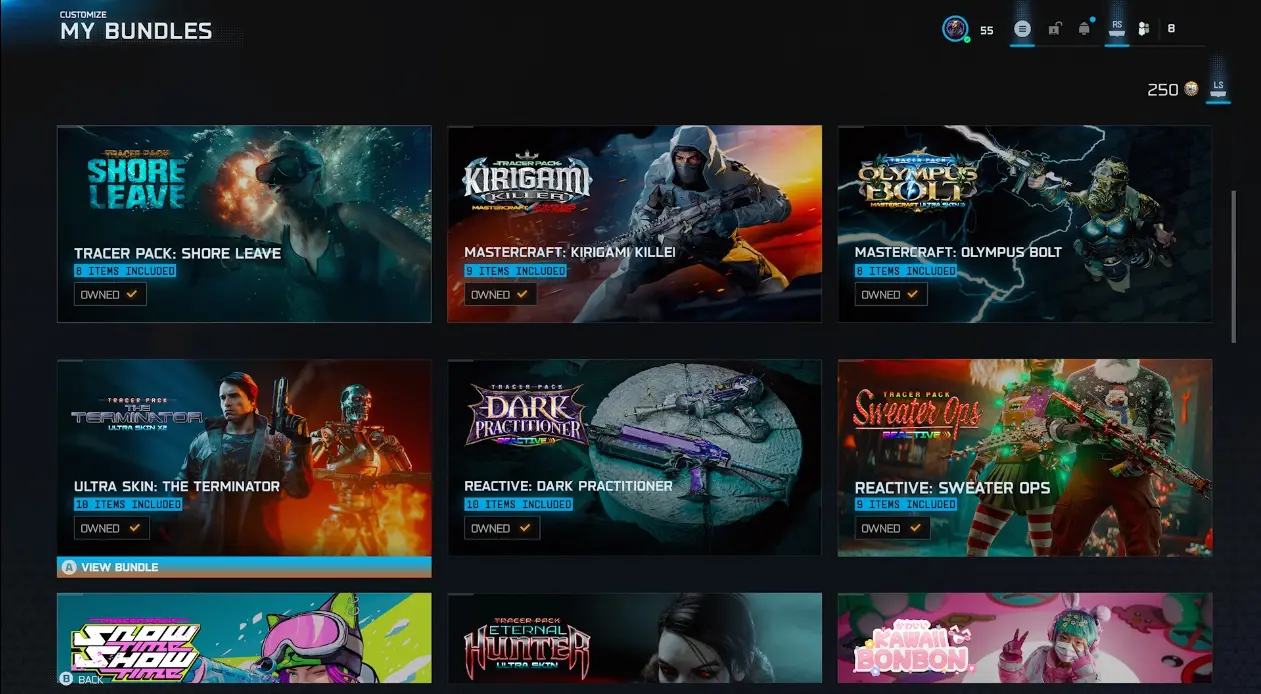Screen dimensions: 1261x694
Task: Click the Owned checkmark on Olympus Bolt
Action: click(912, 295)
